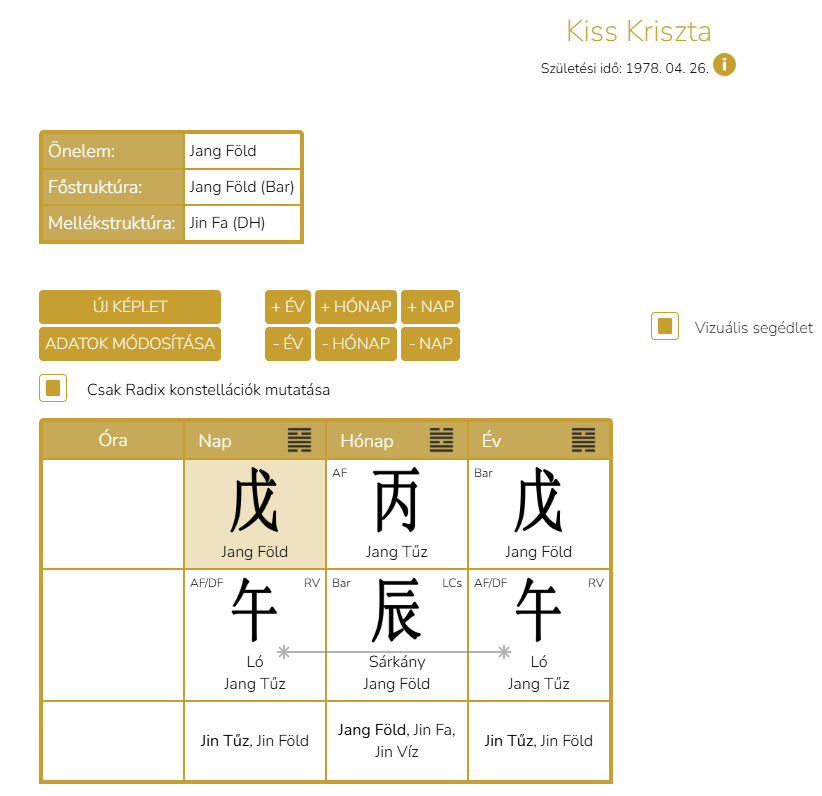Click the Hónap Jang Tűz stem character
The height and width of the screenshot is (796, 822).
(397, 501)
